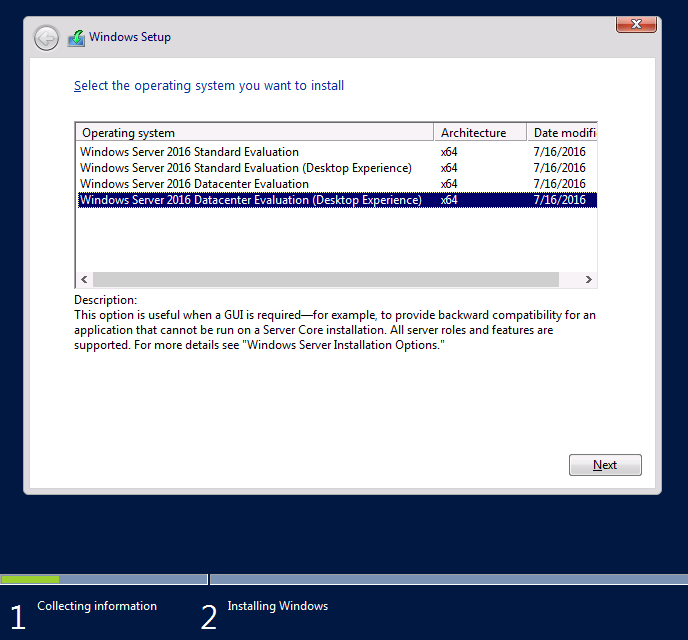Click the Installing Windows progress bar
Viewport: 688px width, 640px height.
(449, 579)
